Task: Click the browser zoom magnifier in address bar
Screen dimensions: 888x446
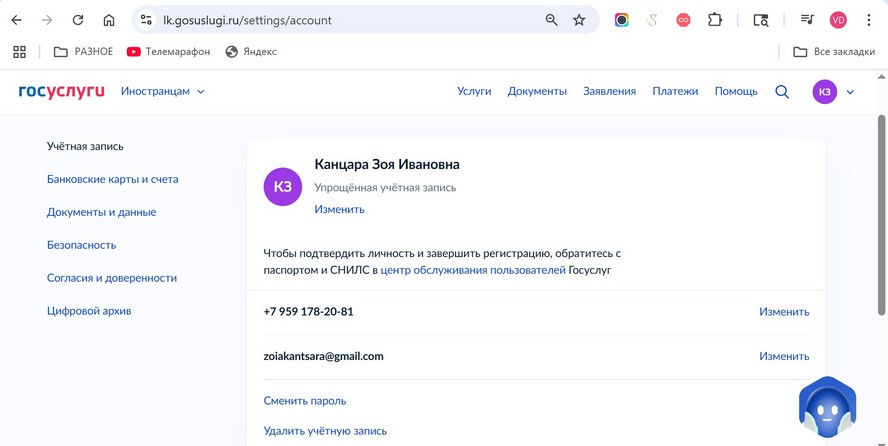Action: pos(551,20)
